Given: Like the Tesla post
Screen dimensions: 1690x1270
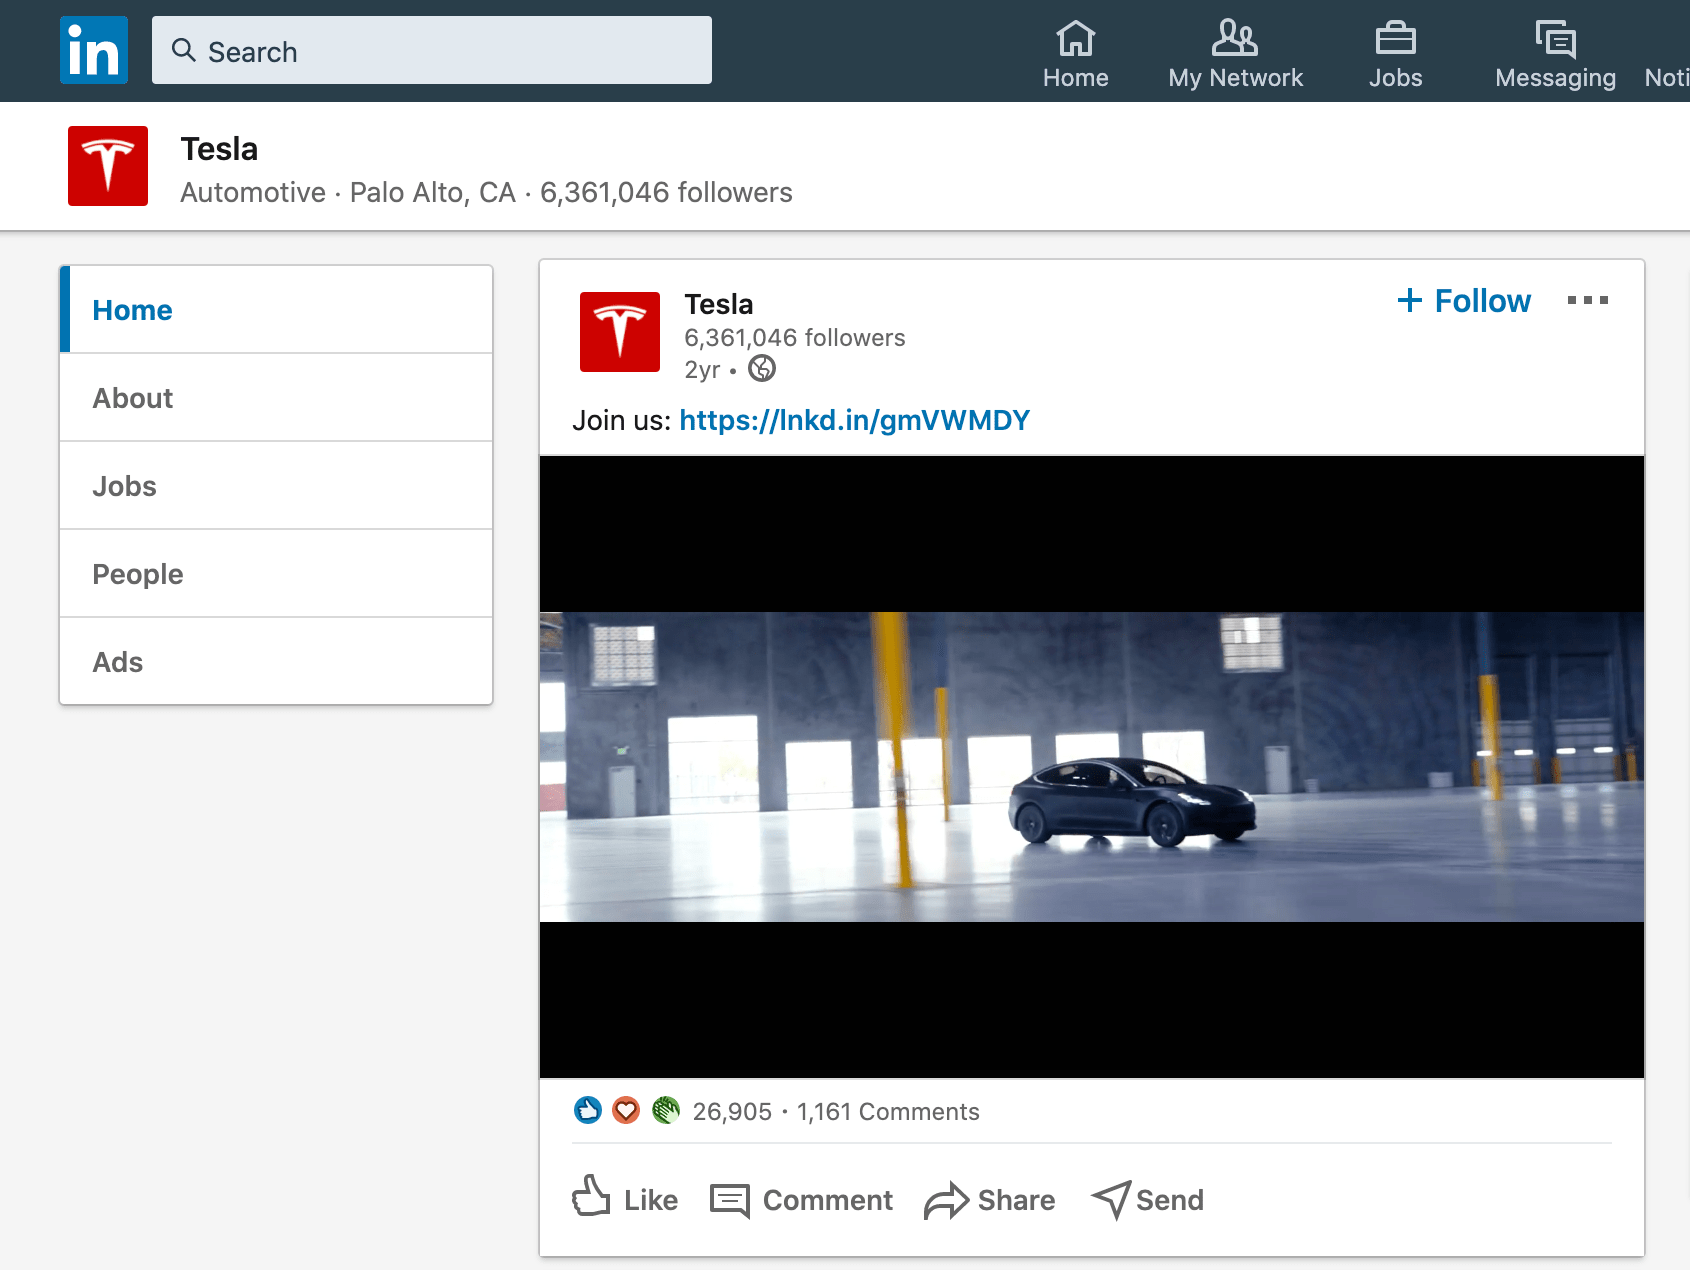Looking at the screenshot, I should point(625,1198).
